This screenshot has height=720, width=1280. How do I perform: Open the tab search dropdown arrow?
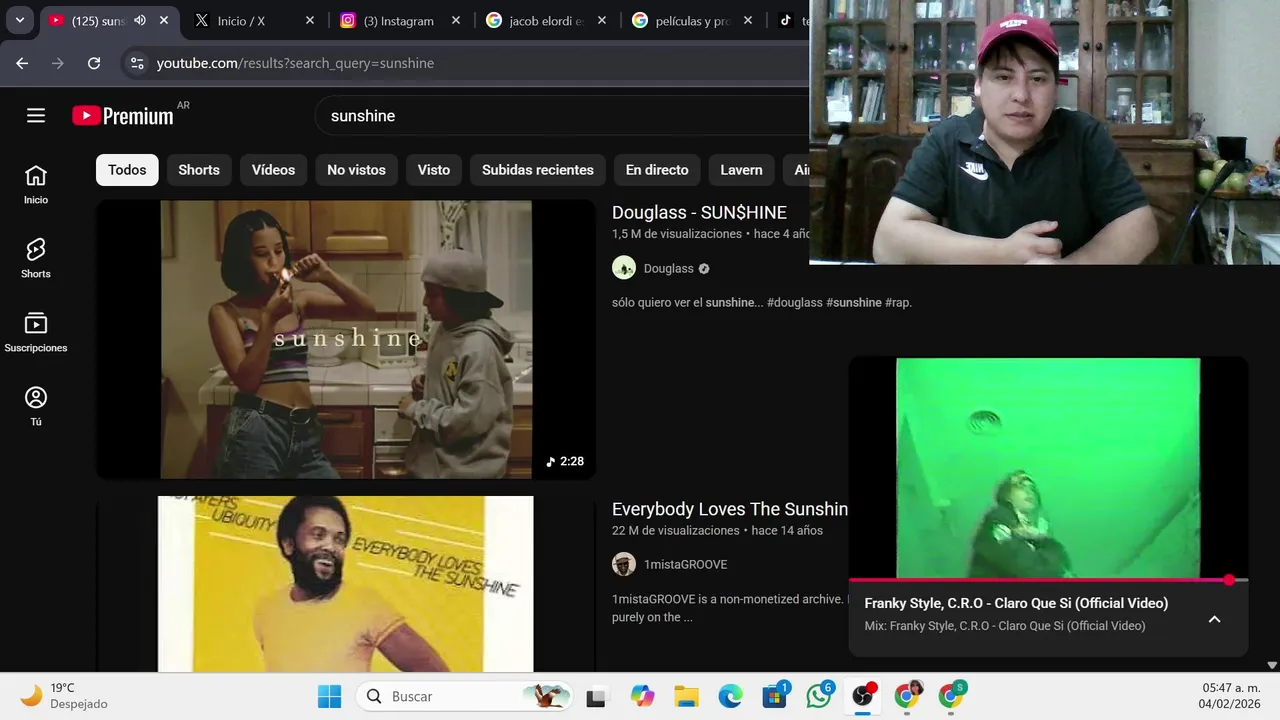(19, 20)
